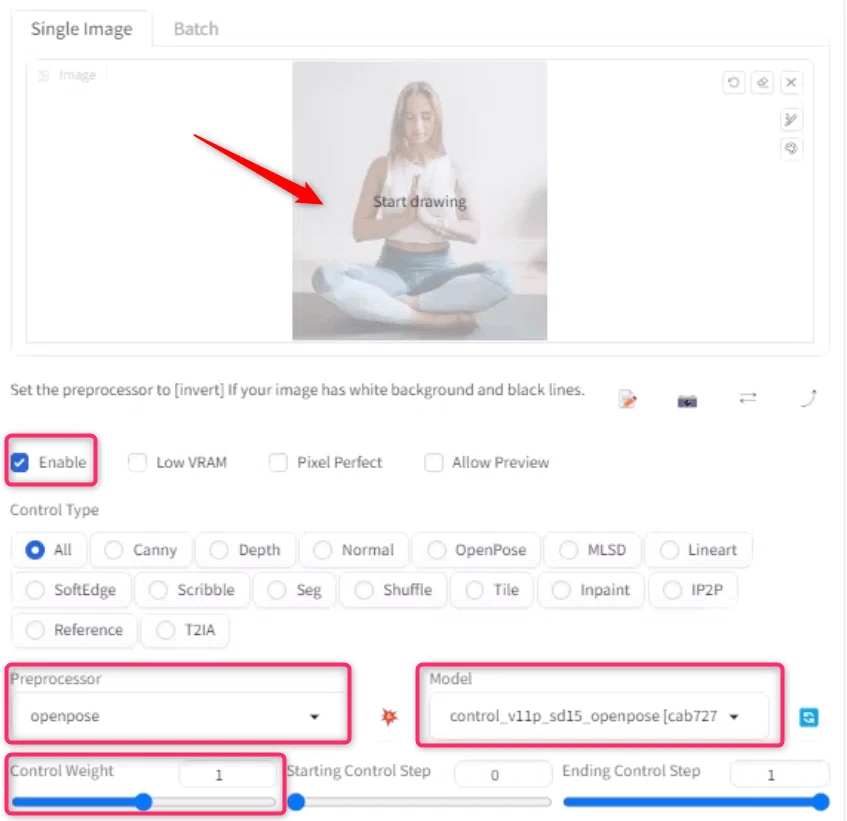
Task: Select the Seg control type
Action: click(x=294, y=590)
